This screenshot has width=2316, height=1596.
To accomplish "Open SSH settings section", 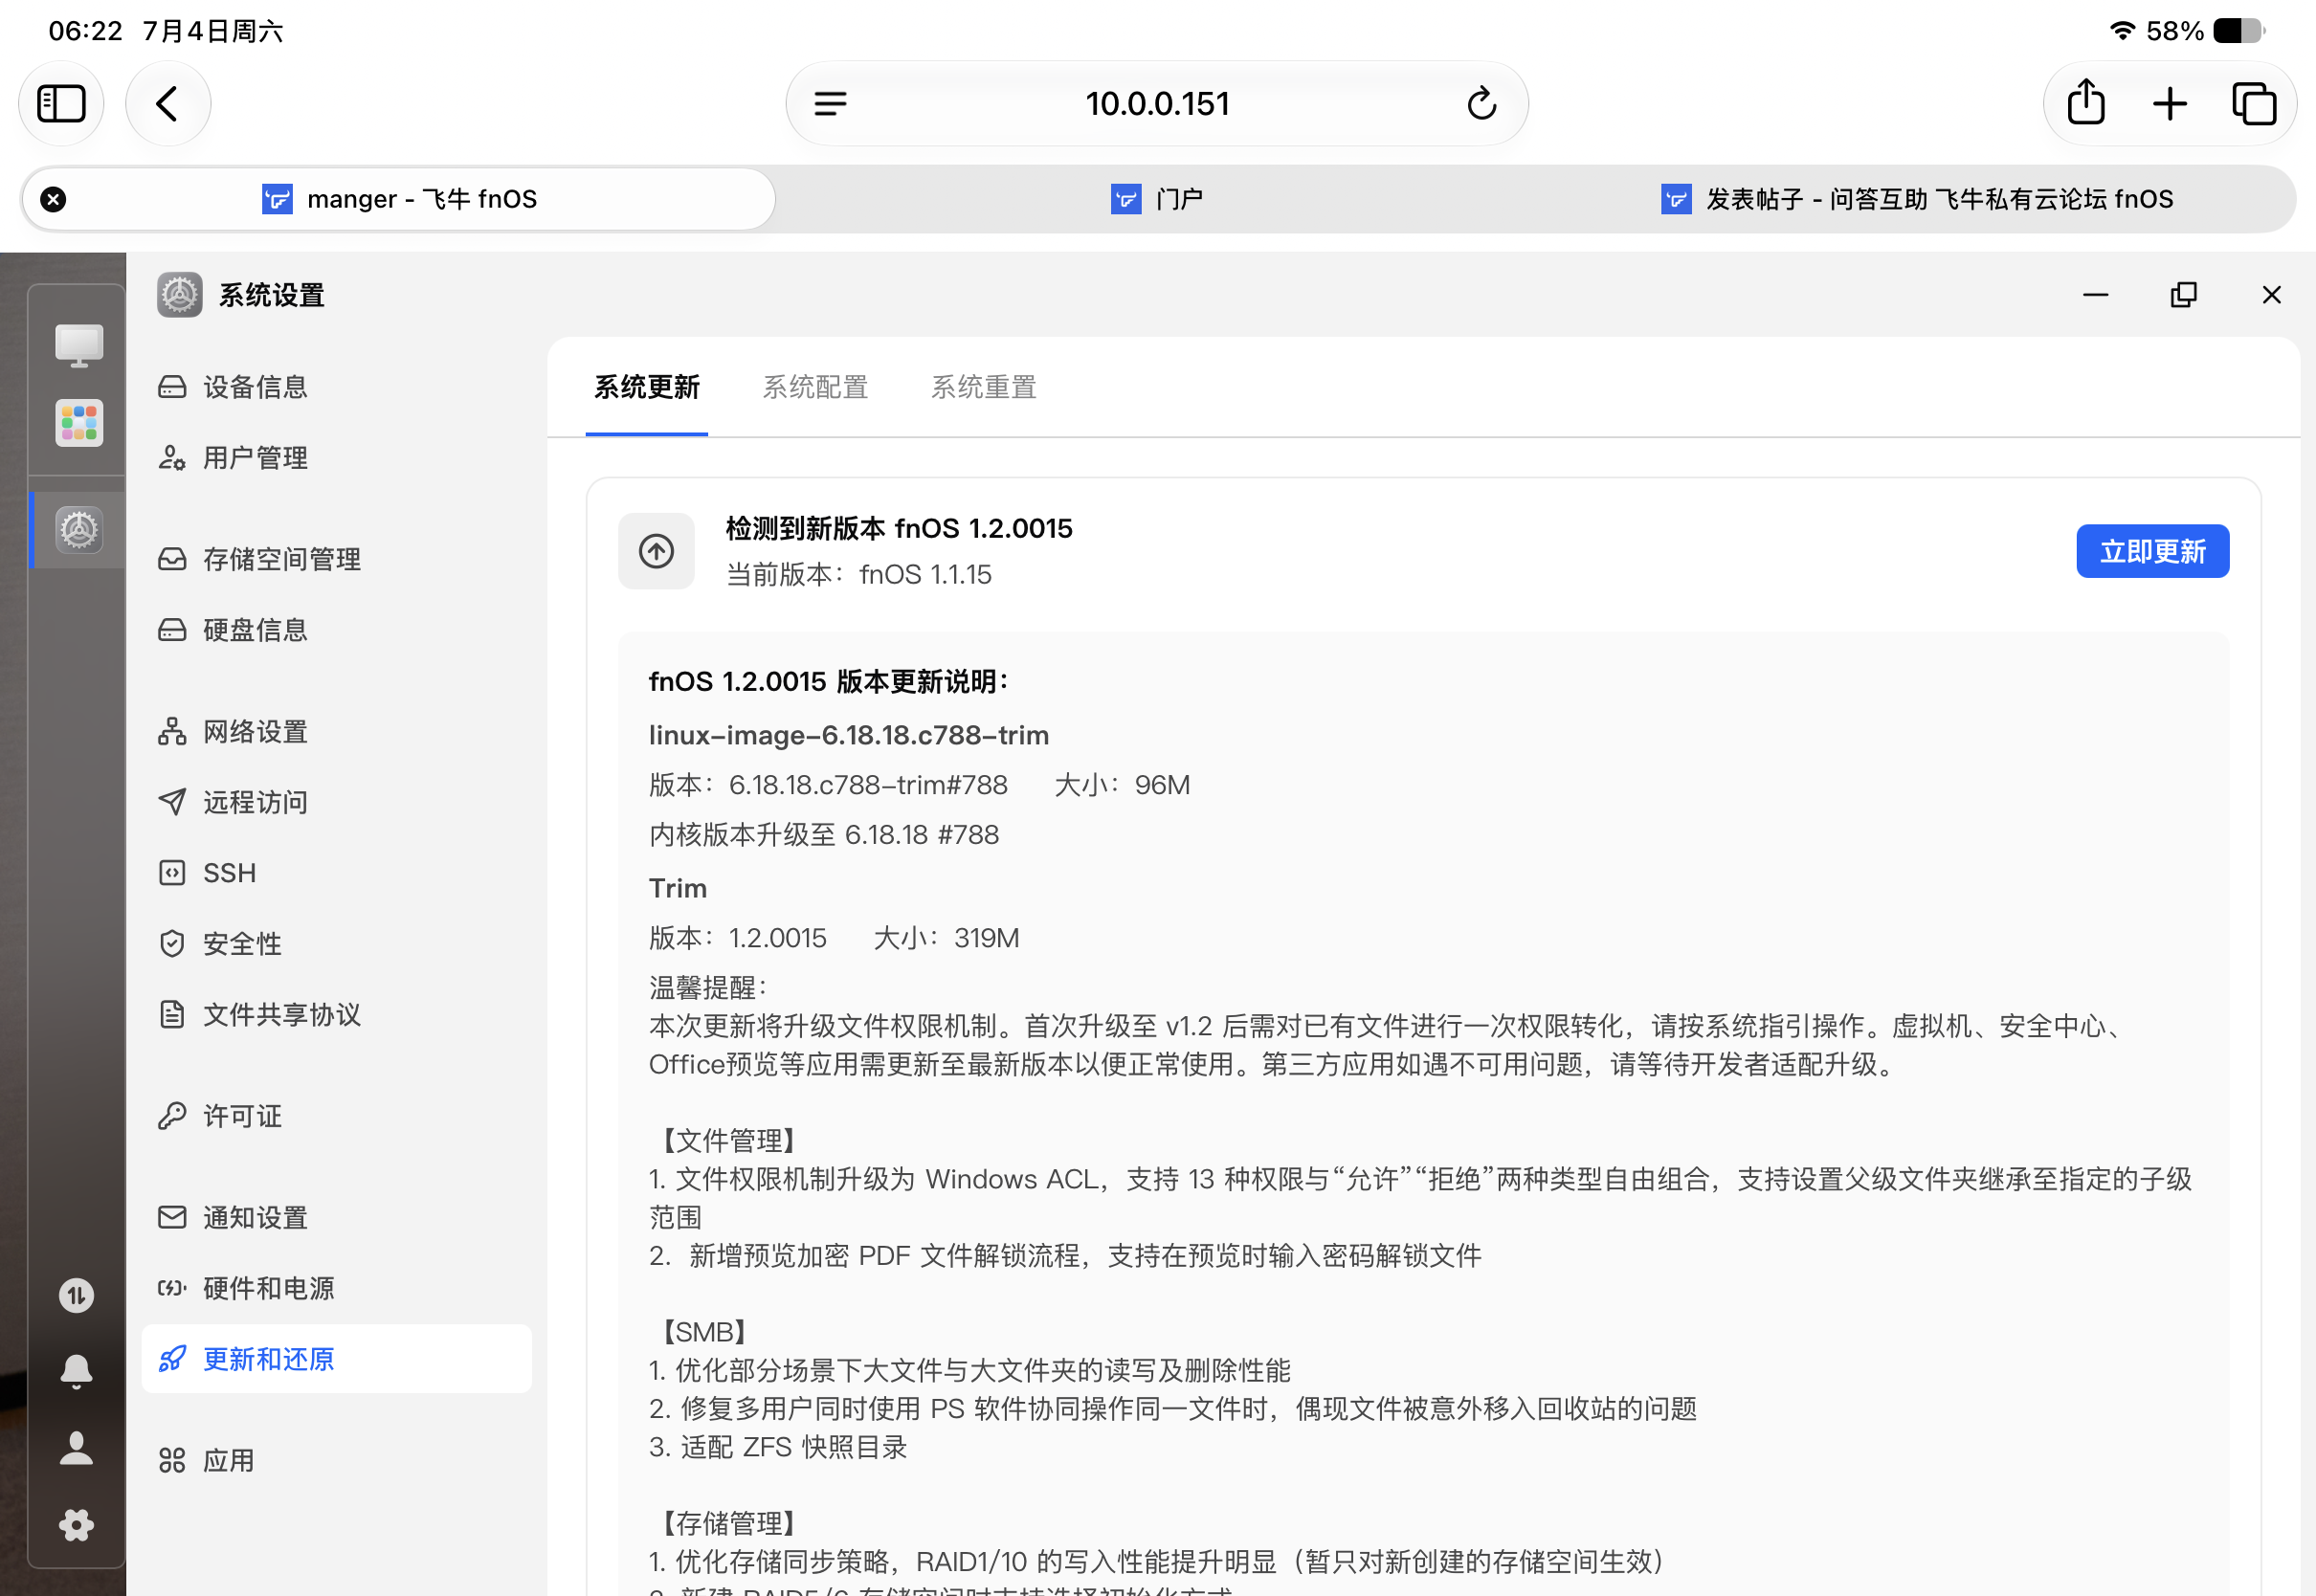I will [x=337, y=873].
